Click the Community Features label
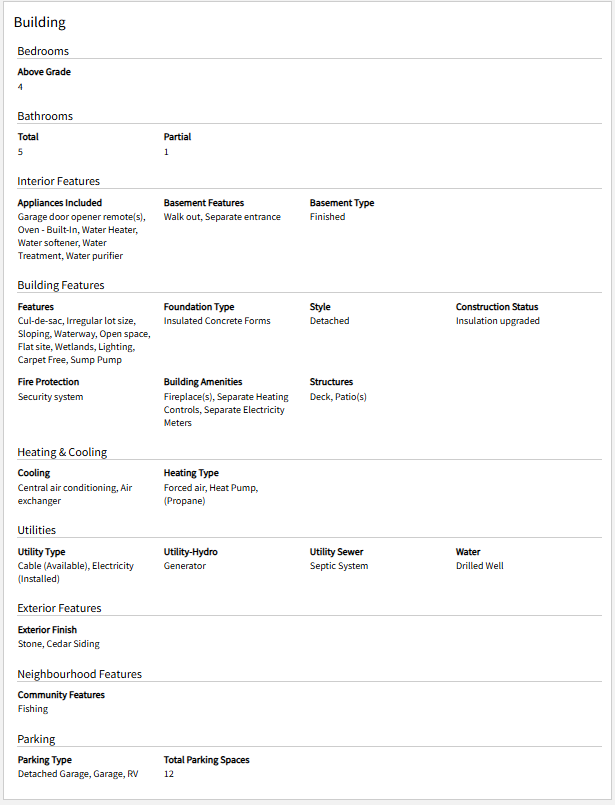The height and width of the screenshot is (805, 615). pyautogui.click(x=61, y=695)
